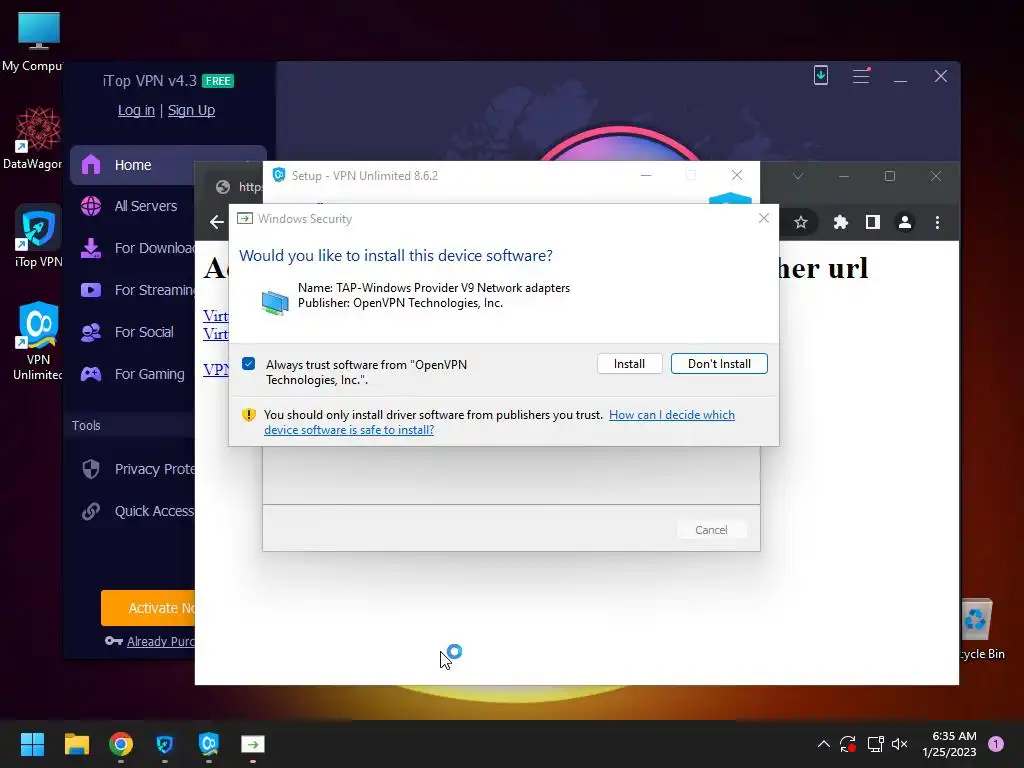The image size is (1024, 768).
Task: Click Cancel in VPN Unlimited setup
Action: click(711, 530)
